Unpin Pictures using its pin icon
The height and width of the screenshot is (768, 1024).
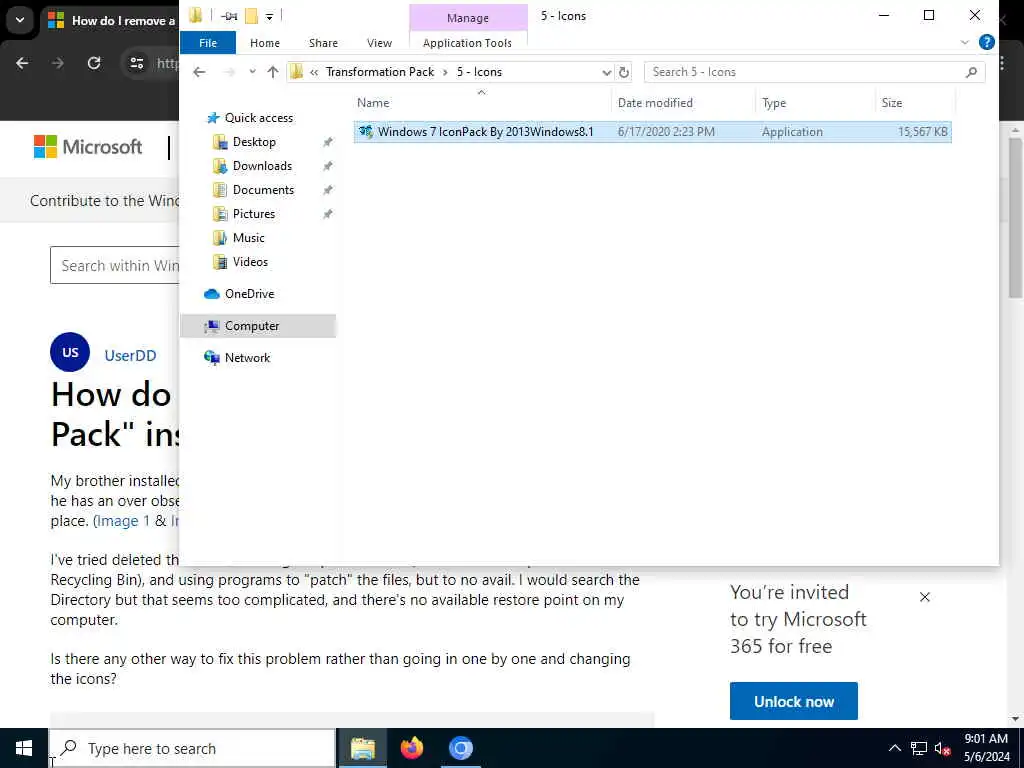pos(328,214)
